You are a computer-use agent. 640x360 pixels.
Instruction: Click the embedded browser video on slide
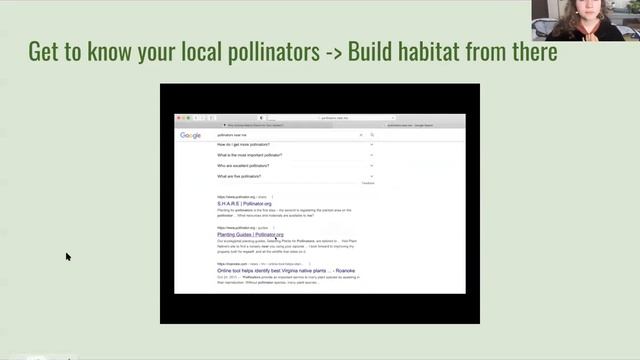[x=320, y=204]
